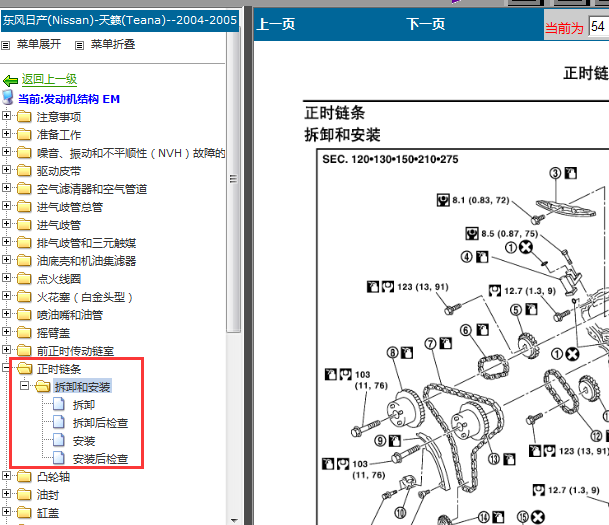
Task: Select the 正时链条 folder label
Action: (59, 369)
